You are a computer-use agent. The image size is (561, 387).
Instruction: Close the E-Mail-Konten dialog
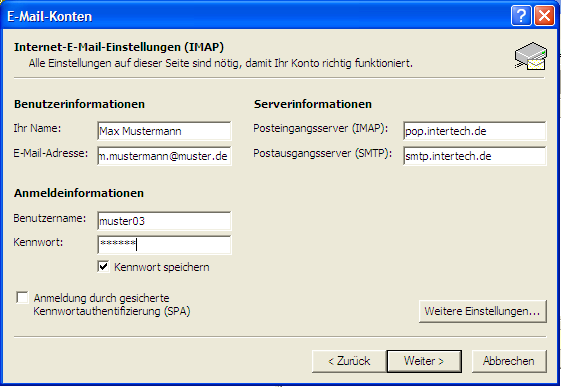(544, 16)
